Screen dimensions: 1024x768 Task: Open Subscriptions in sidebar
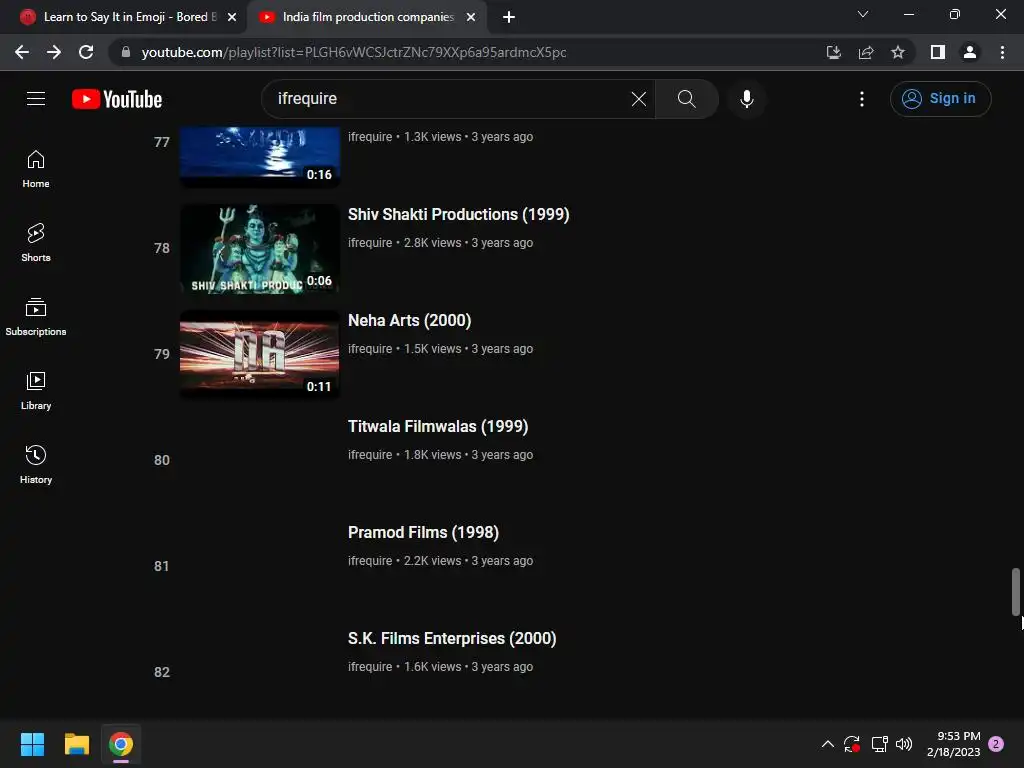point(36,317)
